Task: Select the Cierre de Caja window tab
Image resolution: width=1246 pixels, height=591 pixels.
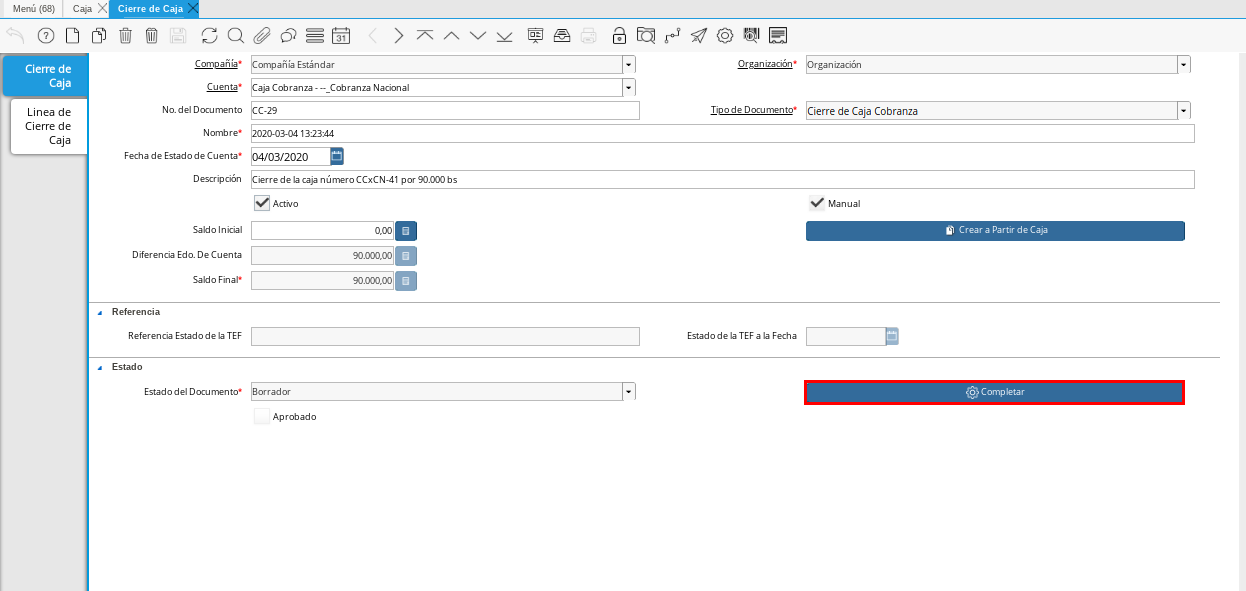Action: (150, 8)
